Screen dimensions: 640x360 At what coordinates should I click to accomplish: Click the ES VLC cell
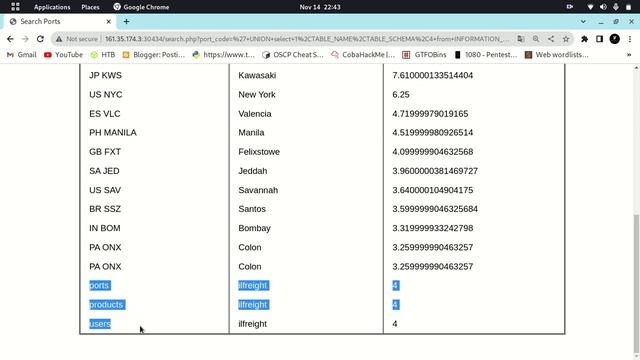104,114
